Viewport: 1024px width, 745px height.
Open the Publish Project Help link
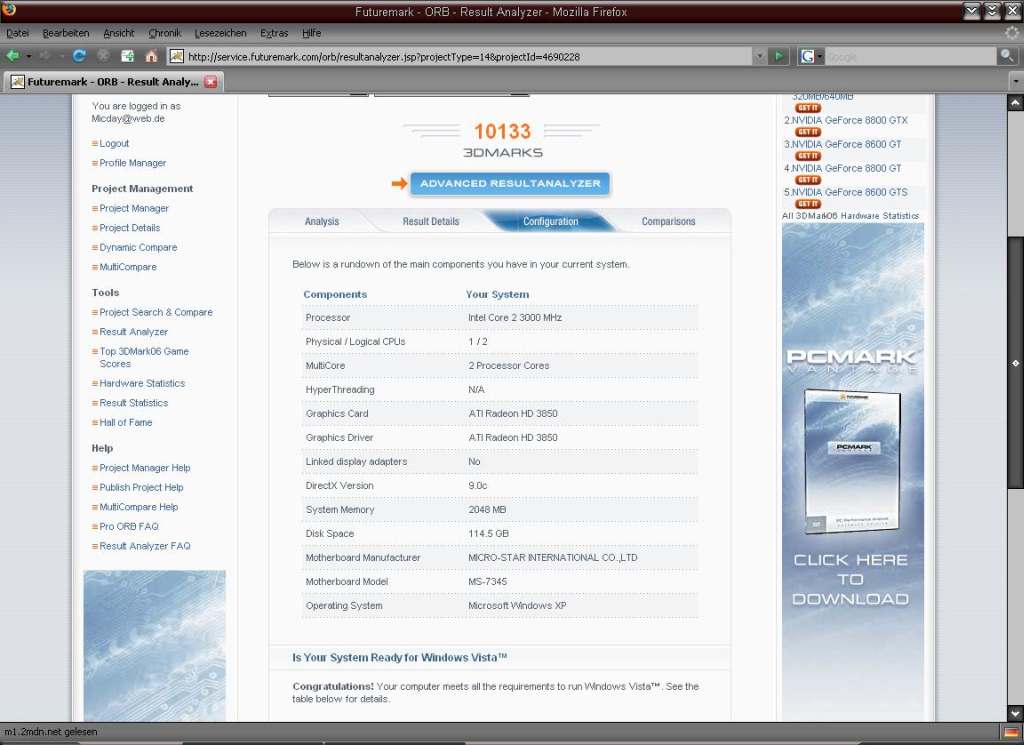[141, 488]
